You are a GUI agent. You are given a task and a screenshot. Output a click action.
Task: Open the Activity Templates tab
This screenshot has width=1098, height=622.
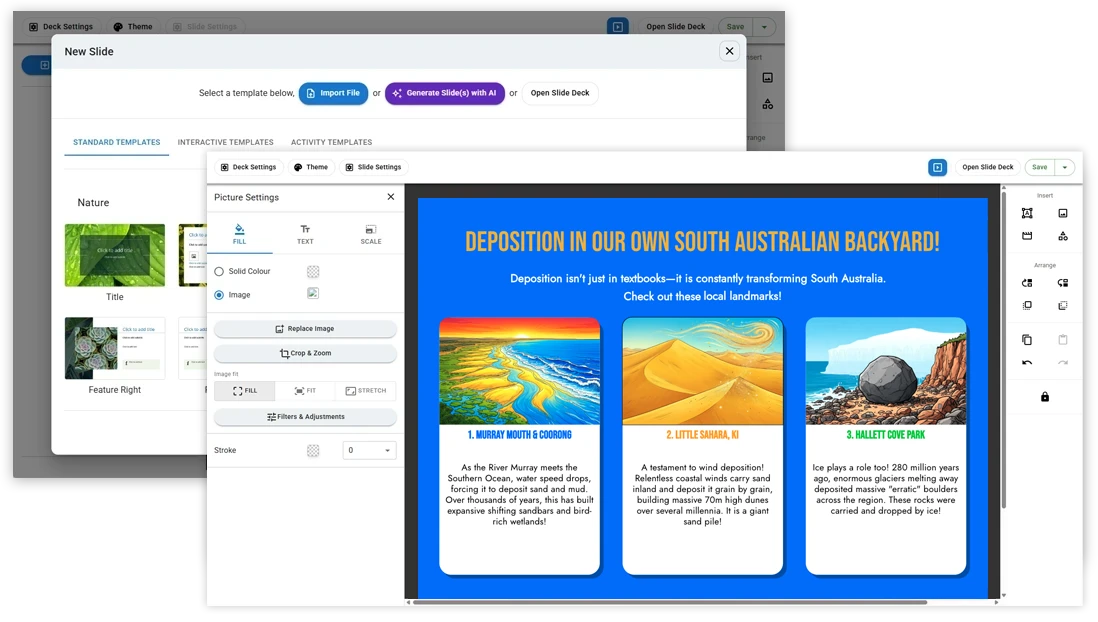[x=331, y=142]
